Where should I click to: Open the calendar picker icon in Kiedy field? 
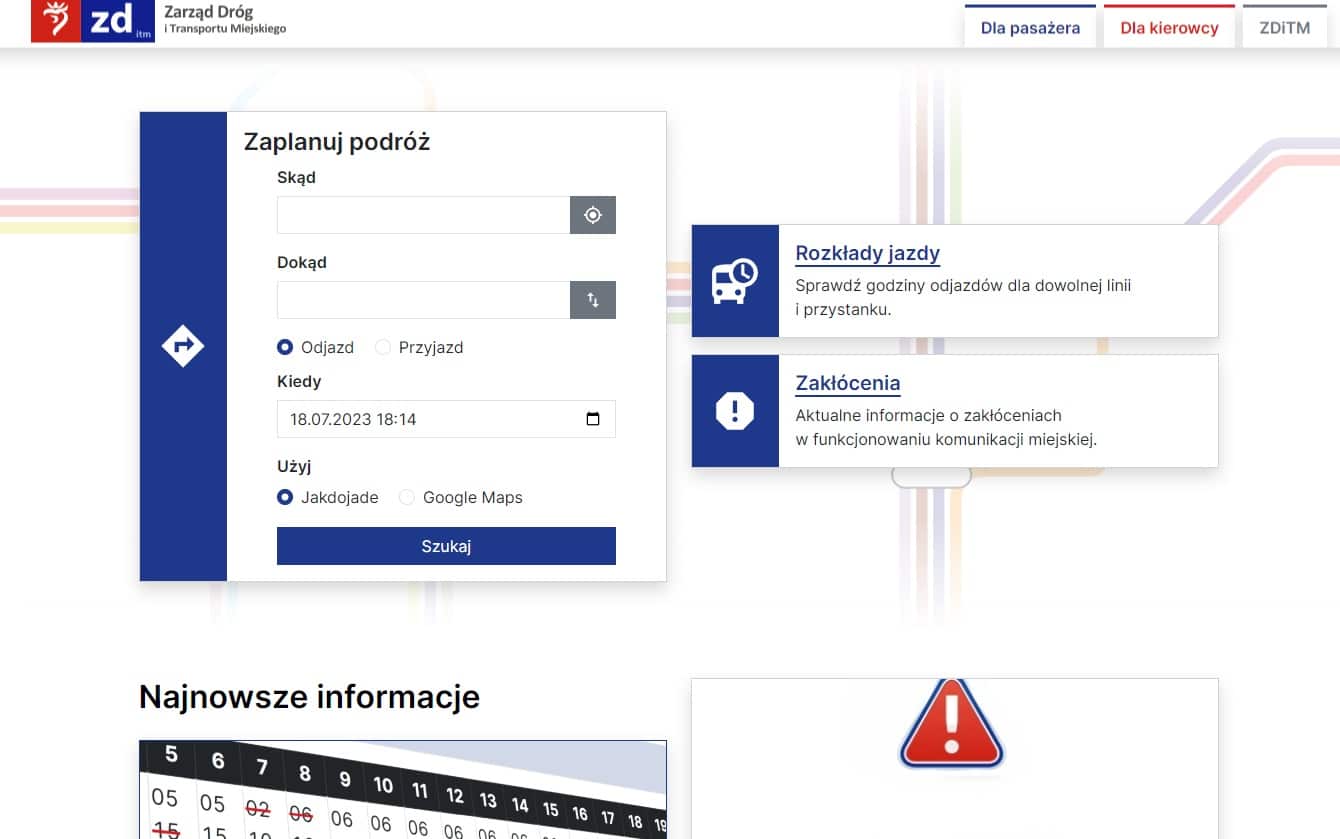[x=593, y=419]
